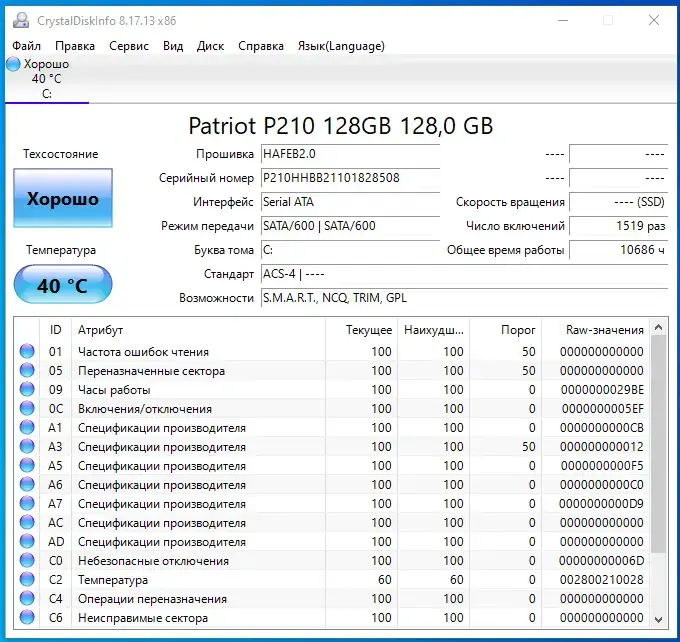Open the Диск menu
This screenshot has width=680, height=642.
pyautogui.click(x=210, y=46)
